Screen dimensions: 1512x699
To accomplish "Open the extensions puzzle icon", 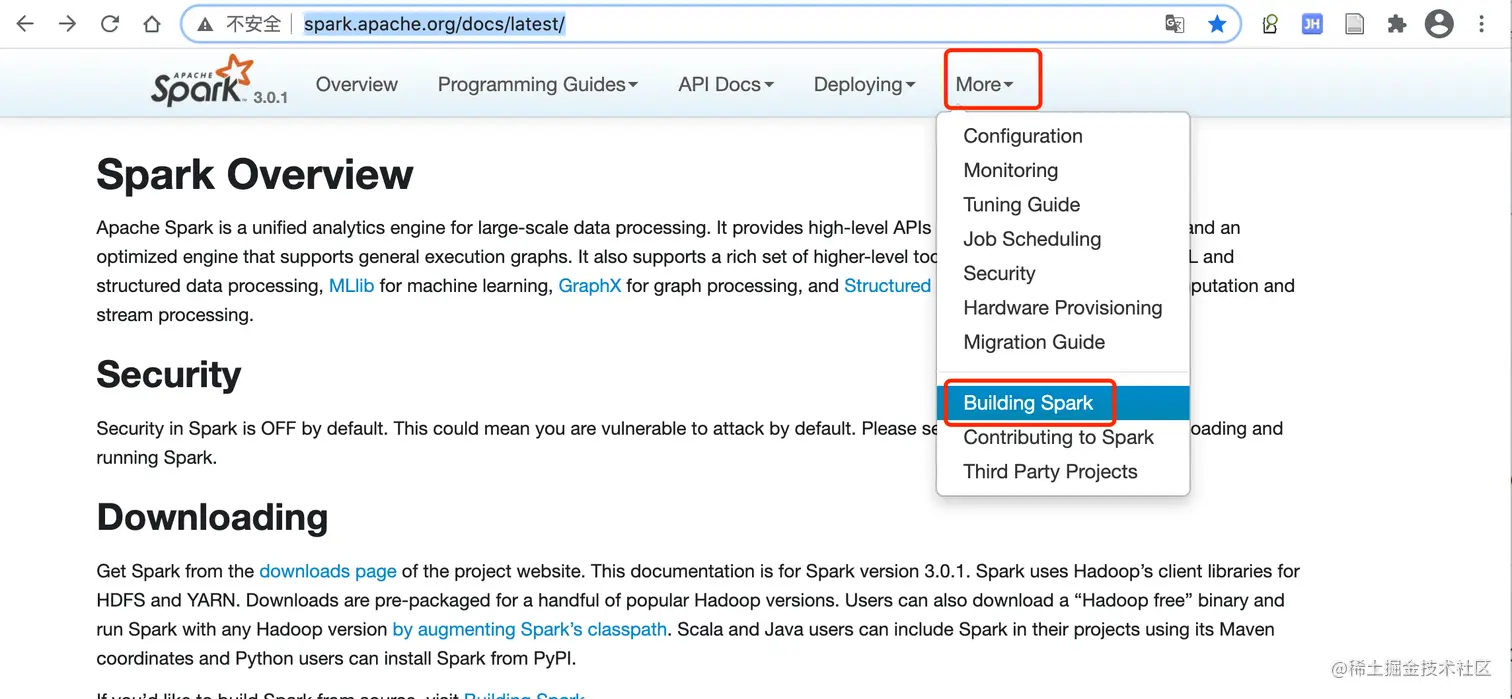I will click(x=1397, y=24).
